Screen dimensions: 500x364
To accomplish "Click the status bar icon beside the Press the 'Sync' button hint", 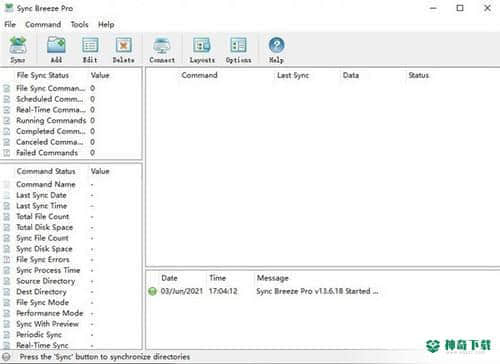I will (7, 357).
